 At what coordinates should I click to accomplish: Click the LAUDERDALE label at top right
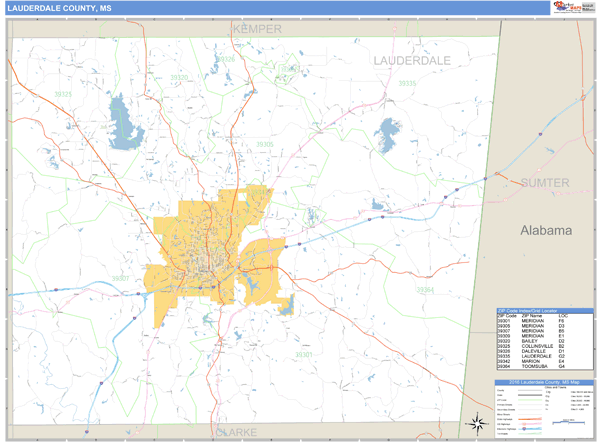coord(412,60)
